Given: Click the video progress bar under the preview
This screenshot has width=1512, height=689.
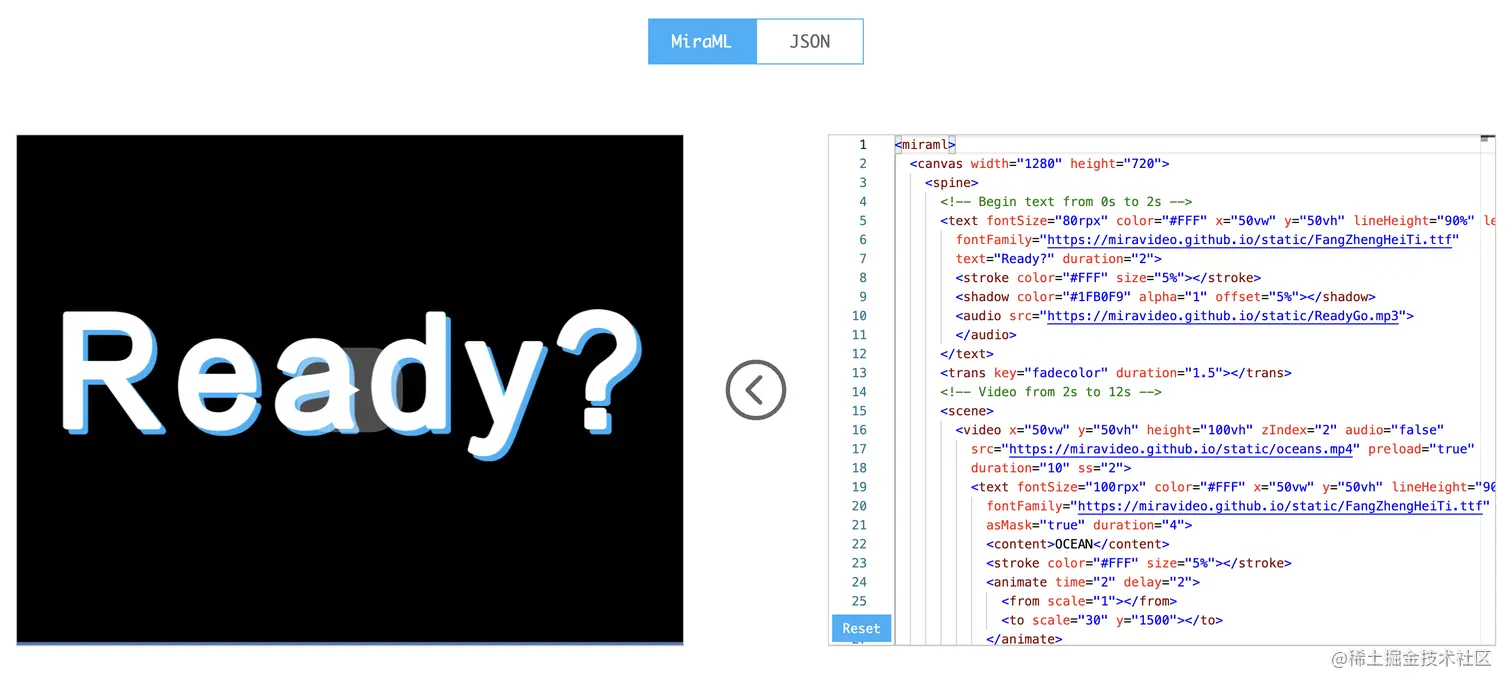Looking at the screenshot, I should pos(350,643).
